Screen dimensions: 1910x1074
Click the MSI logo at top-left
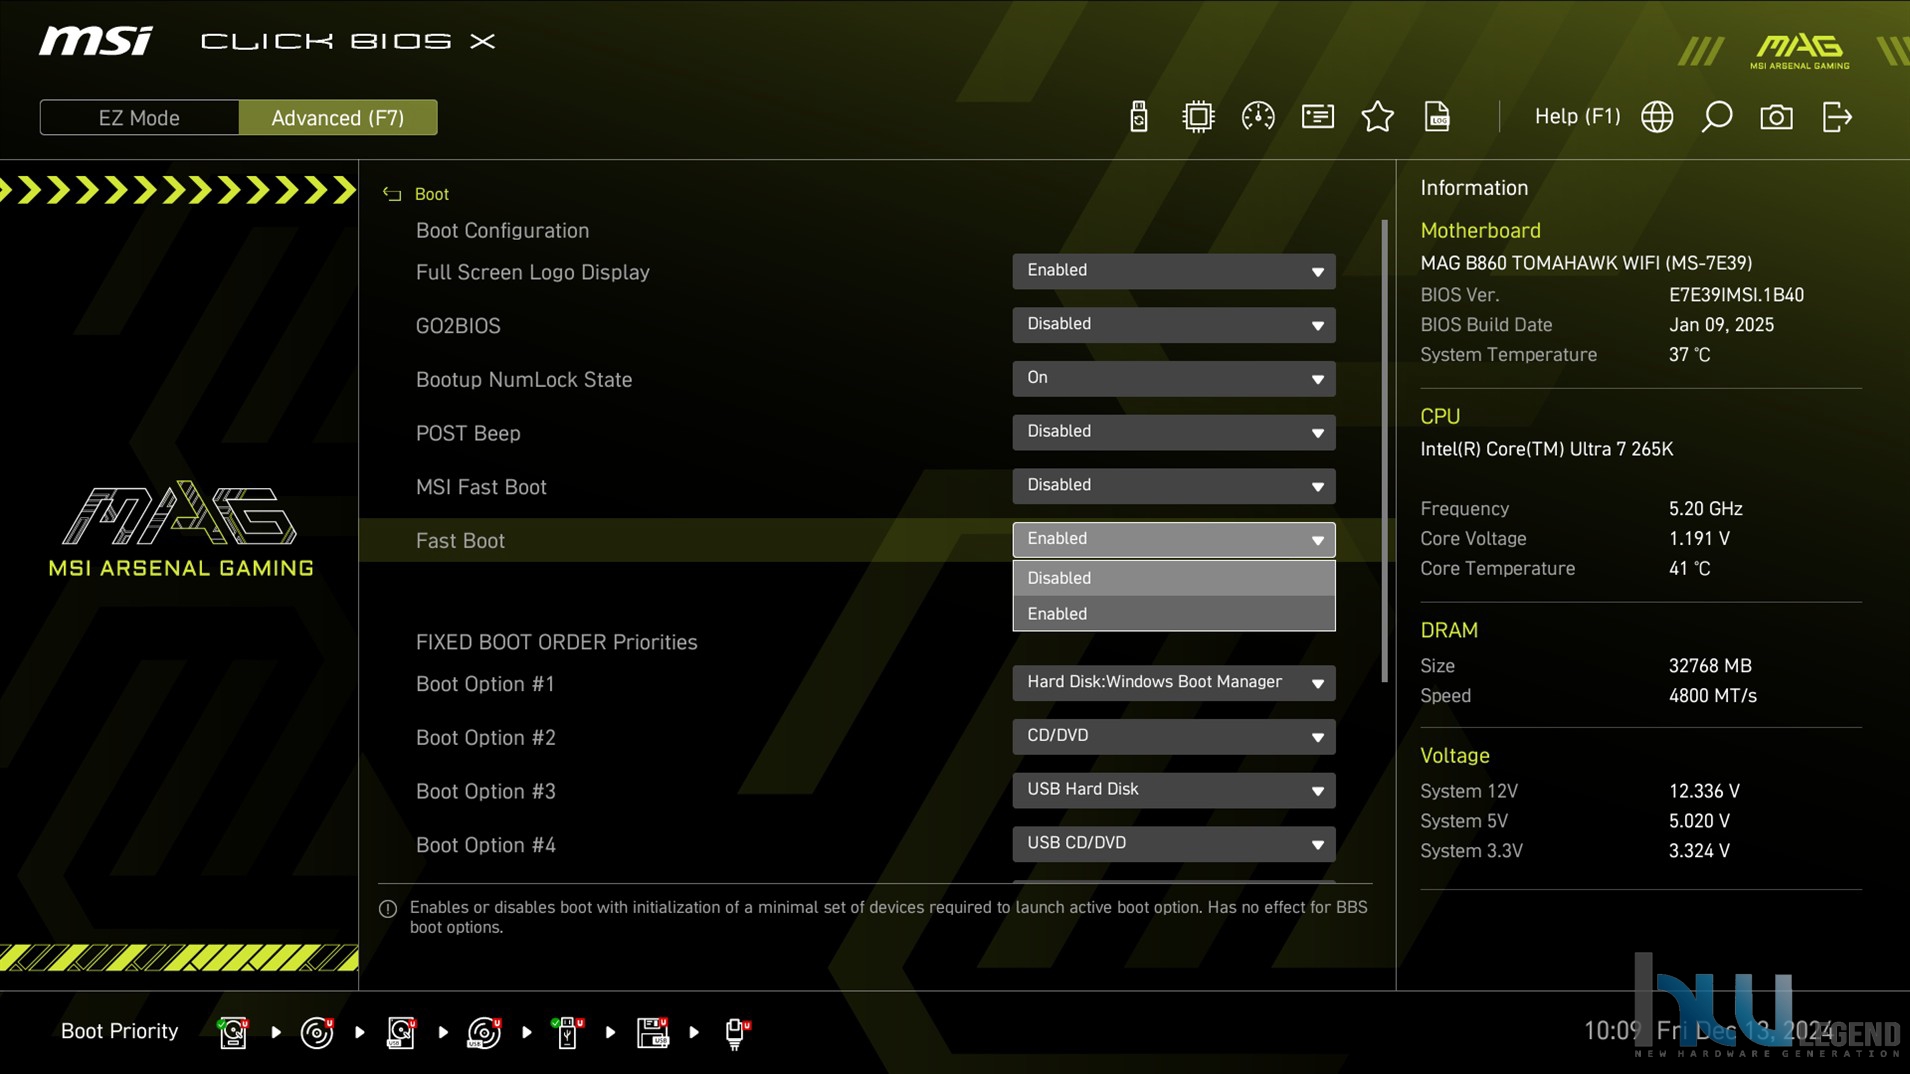coord(96,41)
